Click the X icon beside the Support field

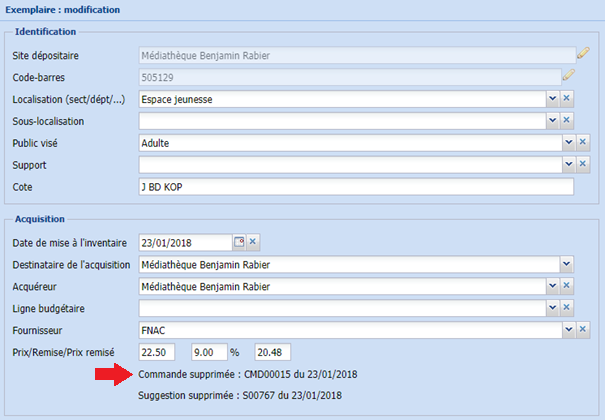pos(583,164)
